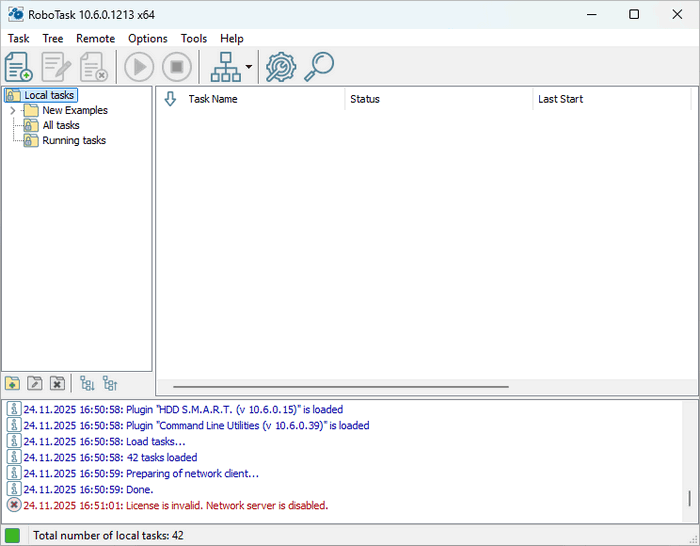The height and width of the screenshot is (546, 700).
Task: Open the Remote menu
Action: (95, 39)
